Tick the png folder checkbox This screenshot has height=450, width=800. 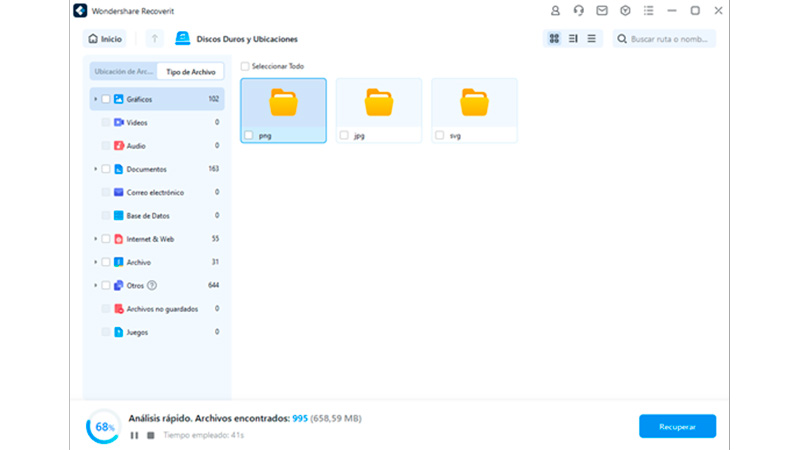click(x=249, y=134)
